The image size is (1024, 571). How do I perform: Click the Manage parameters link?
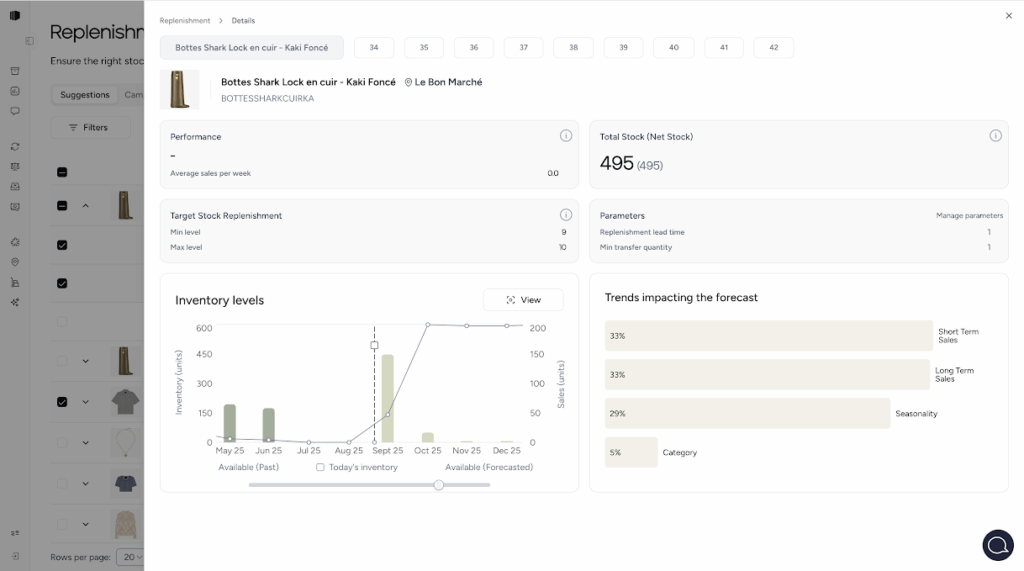[x=969, y=216]
